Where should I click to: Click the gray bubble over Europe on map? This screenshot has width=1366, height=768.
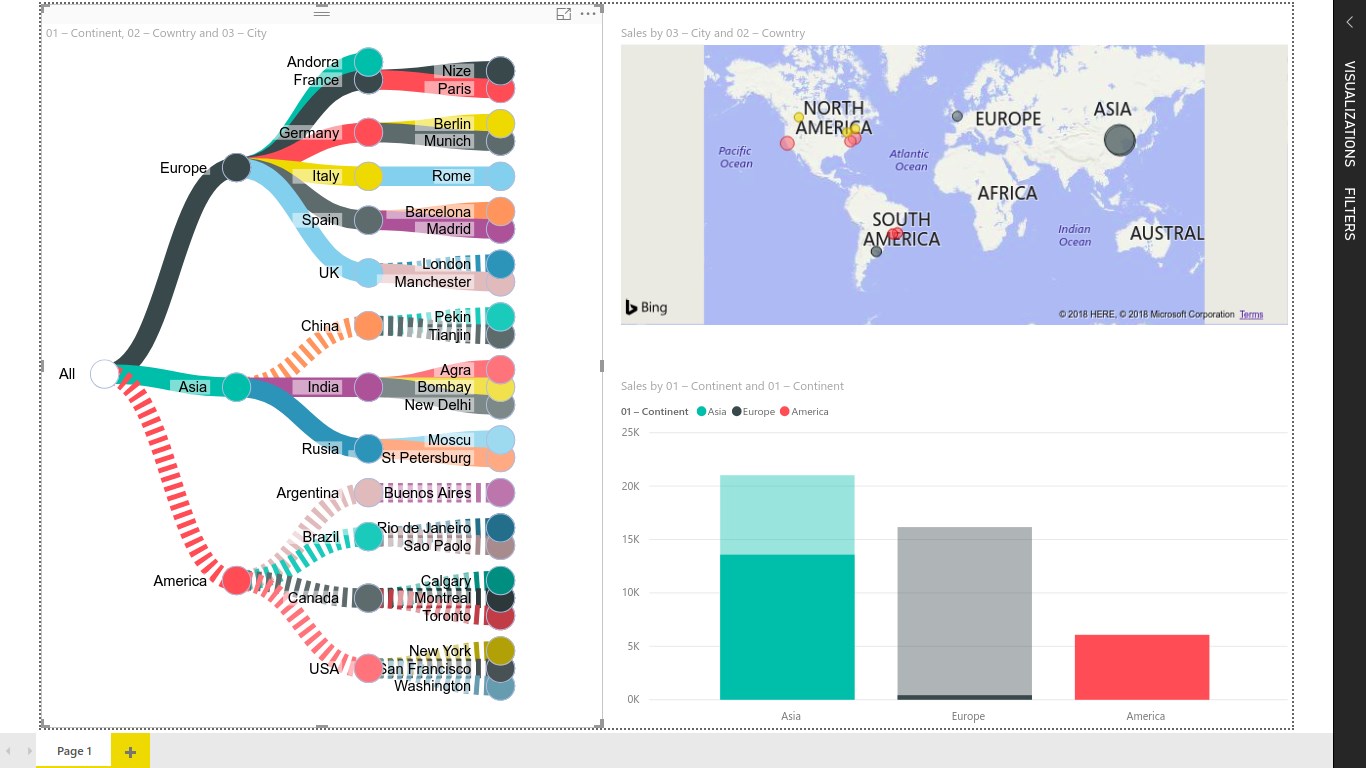click(957, 116)
